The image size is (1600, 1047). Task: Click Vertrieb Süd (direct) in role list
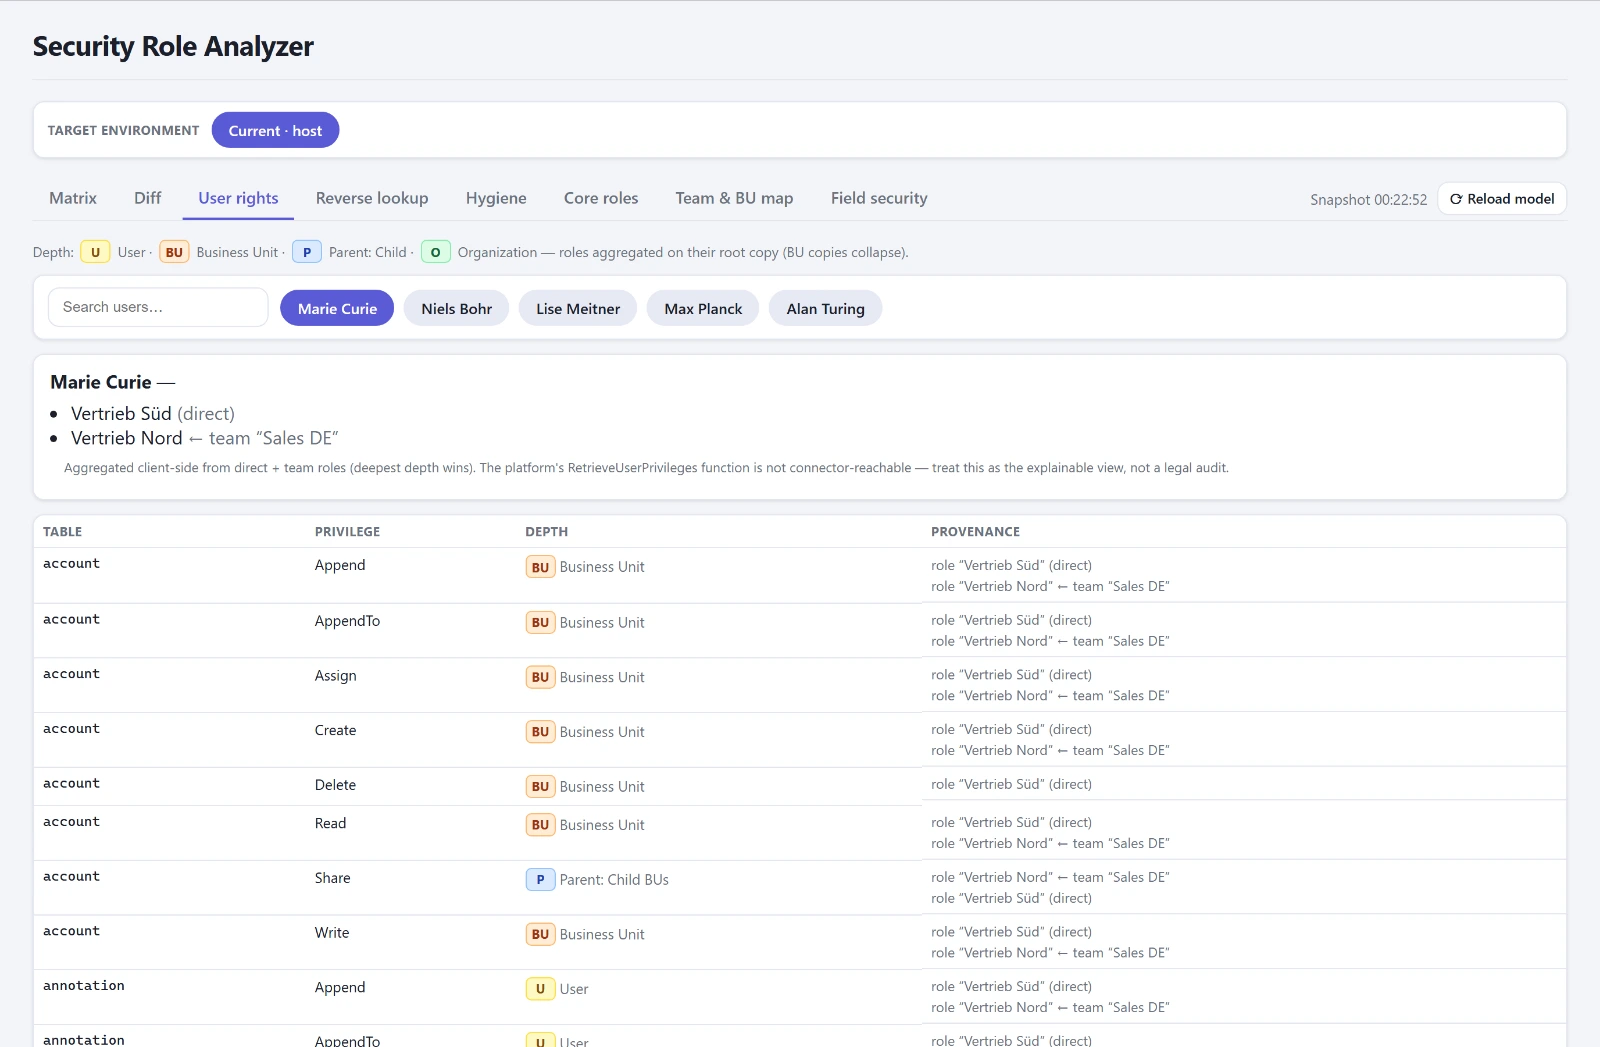point(153,413)
